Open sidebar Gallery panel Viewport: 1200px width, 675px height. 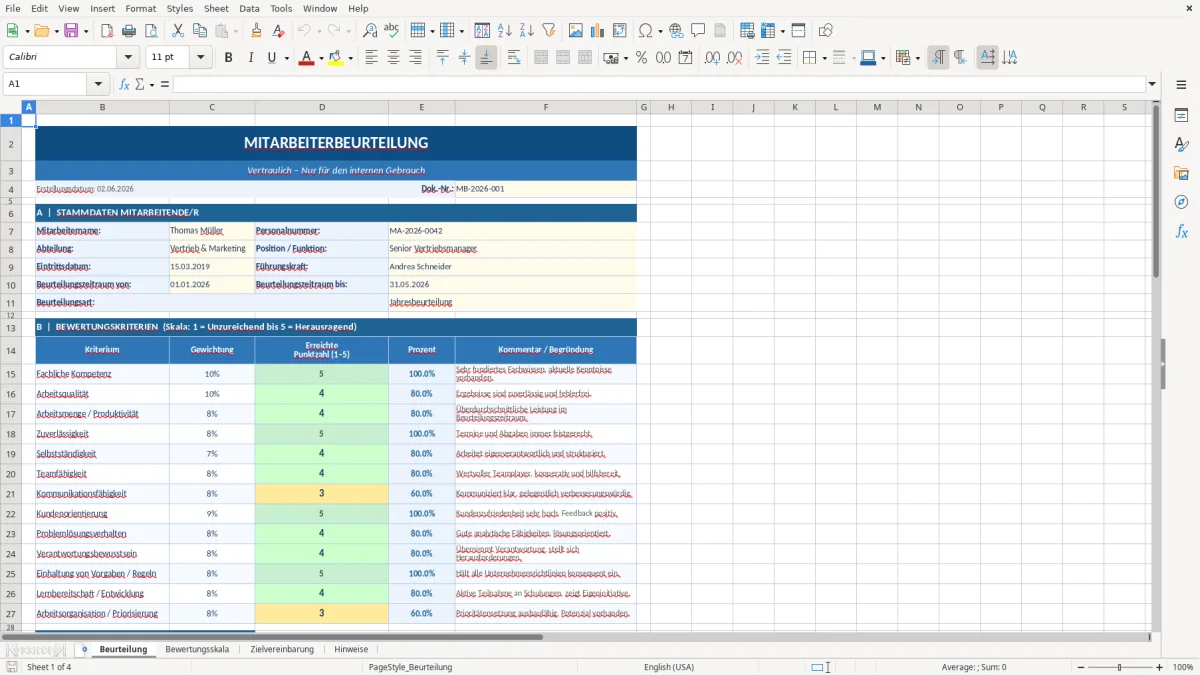coord(1181,173)
